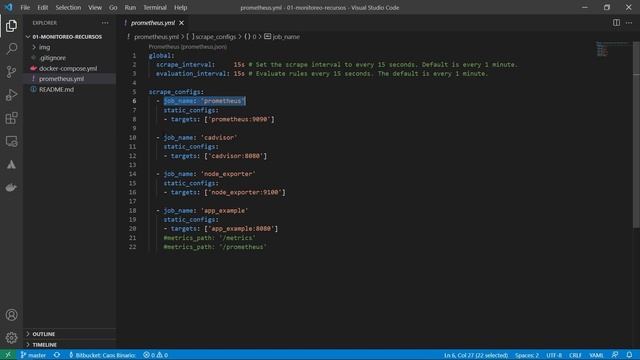Click the 0 index breadcrumb segment
Image resolution: width=640 pixels, height=360 pixels.
pos(251,37)
